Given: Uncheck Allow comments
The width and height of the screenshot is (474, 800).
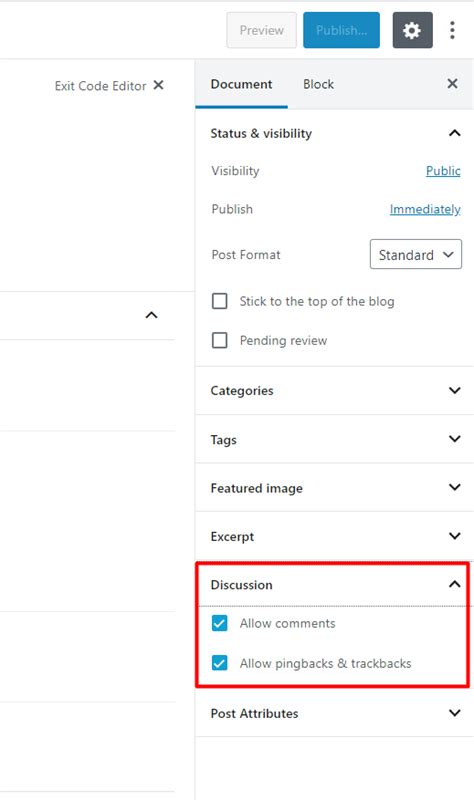Looking at the screenshot, I should click(x=219, y=623).
